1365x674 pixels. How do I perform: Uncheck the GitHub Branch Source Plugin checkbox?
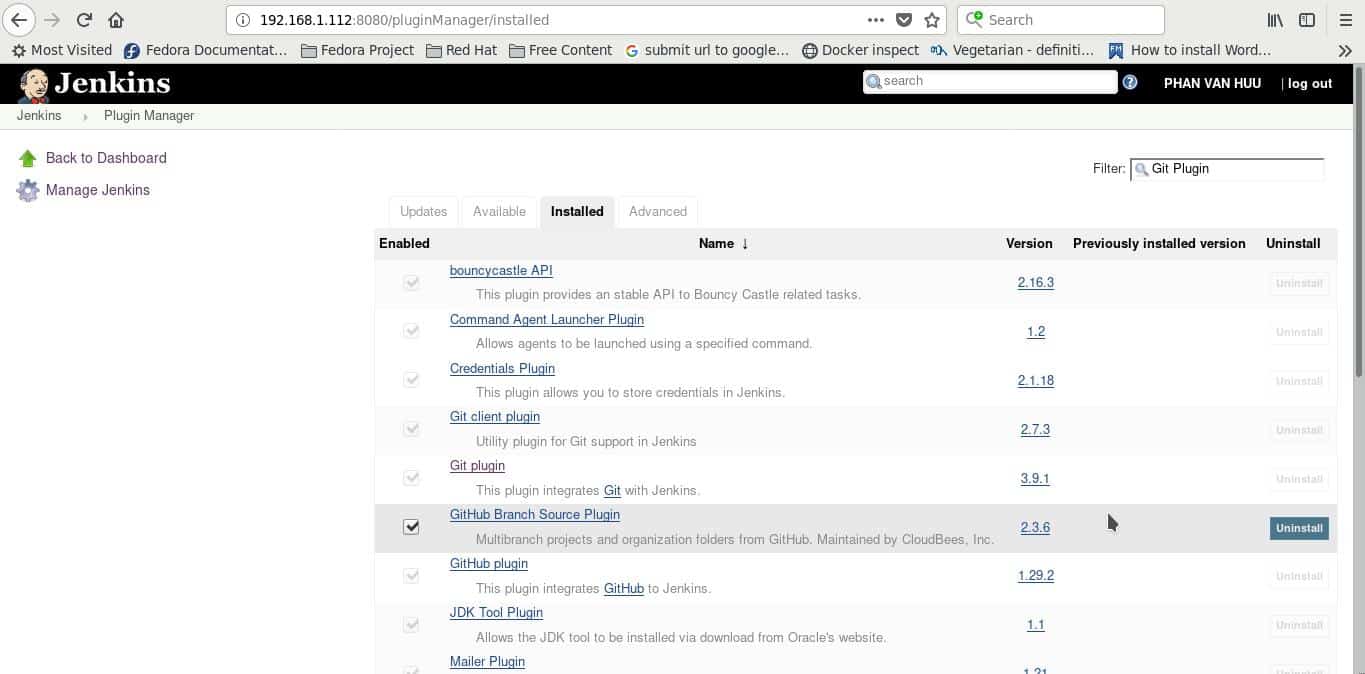click(x=411, y=527)
